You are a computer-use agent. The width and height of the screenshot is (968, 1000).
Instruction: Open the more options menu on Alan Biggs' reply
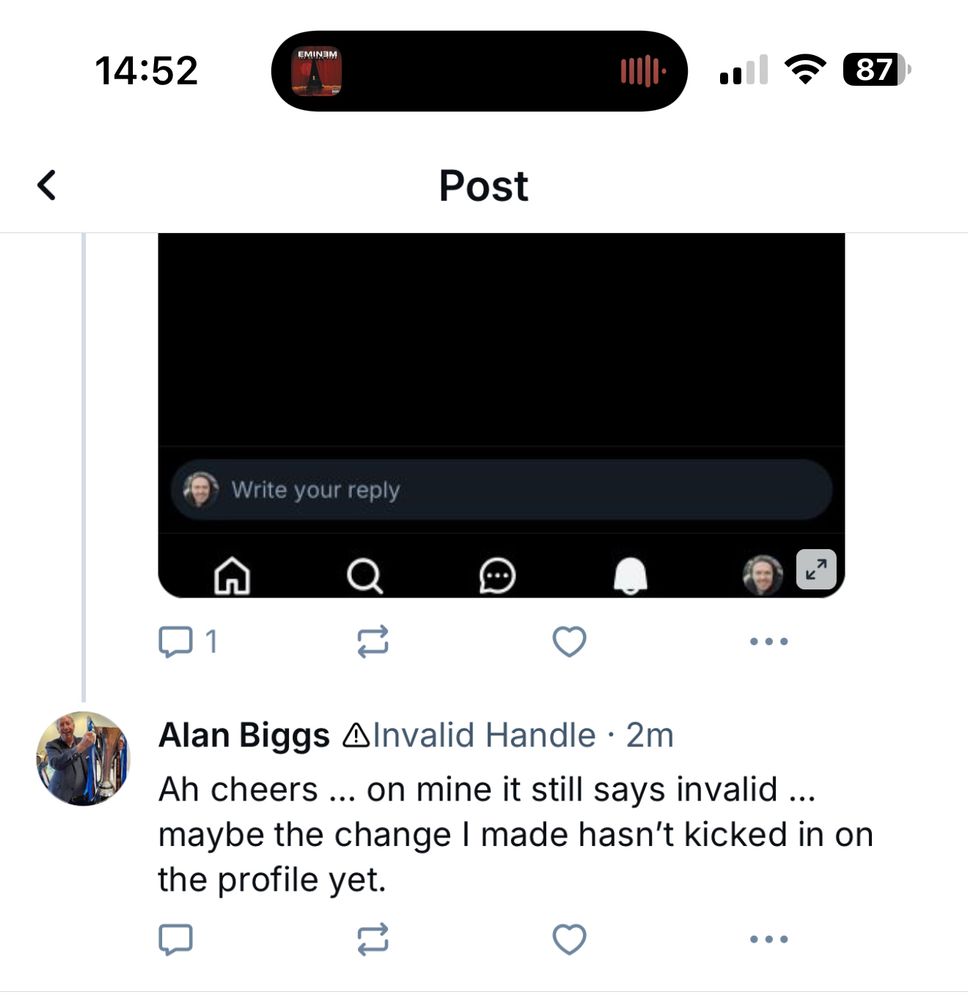767,938
